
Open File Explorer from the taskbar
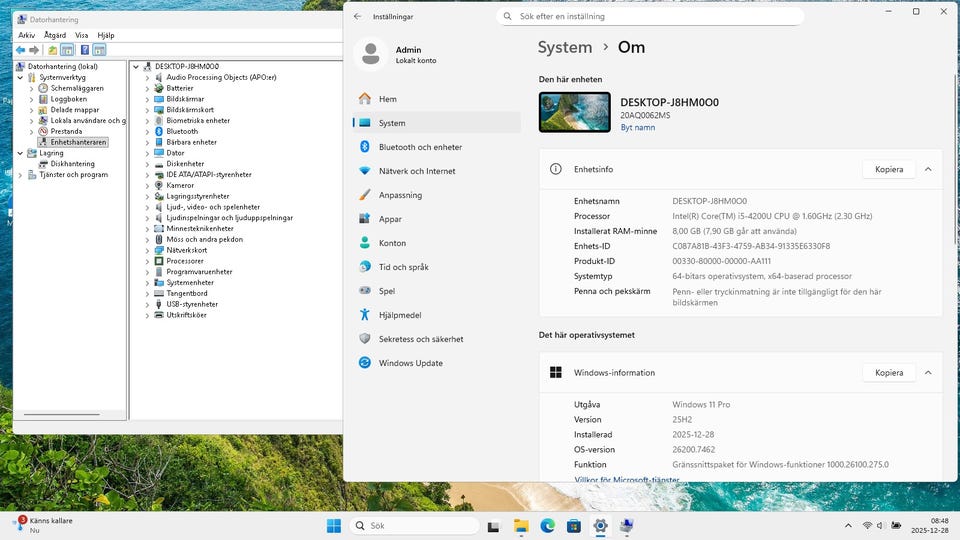(x=521, y=525)
